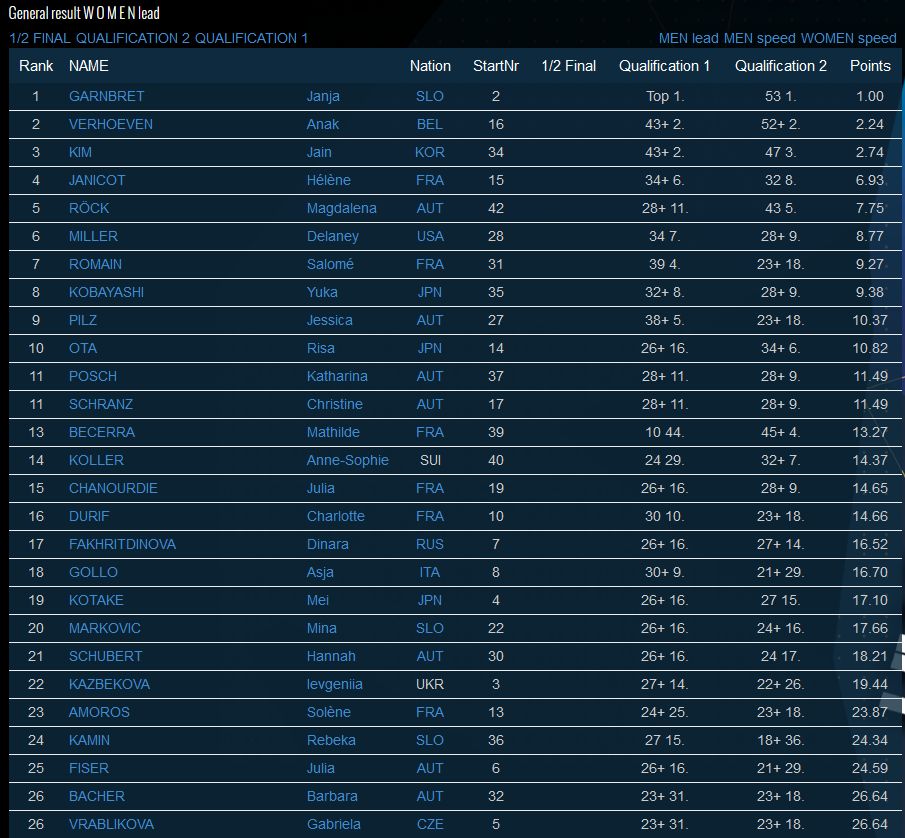
Task: Select JANICOT in the ranking table
Action: point(100,180)
